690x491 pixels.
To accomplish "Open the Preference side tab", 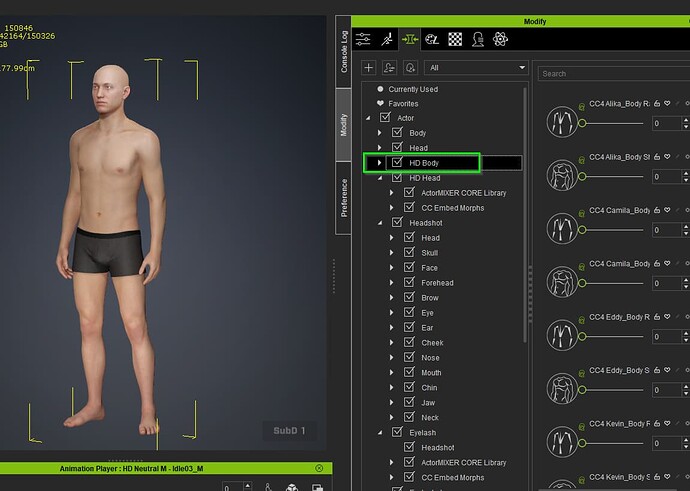I will (345, 198).
